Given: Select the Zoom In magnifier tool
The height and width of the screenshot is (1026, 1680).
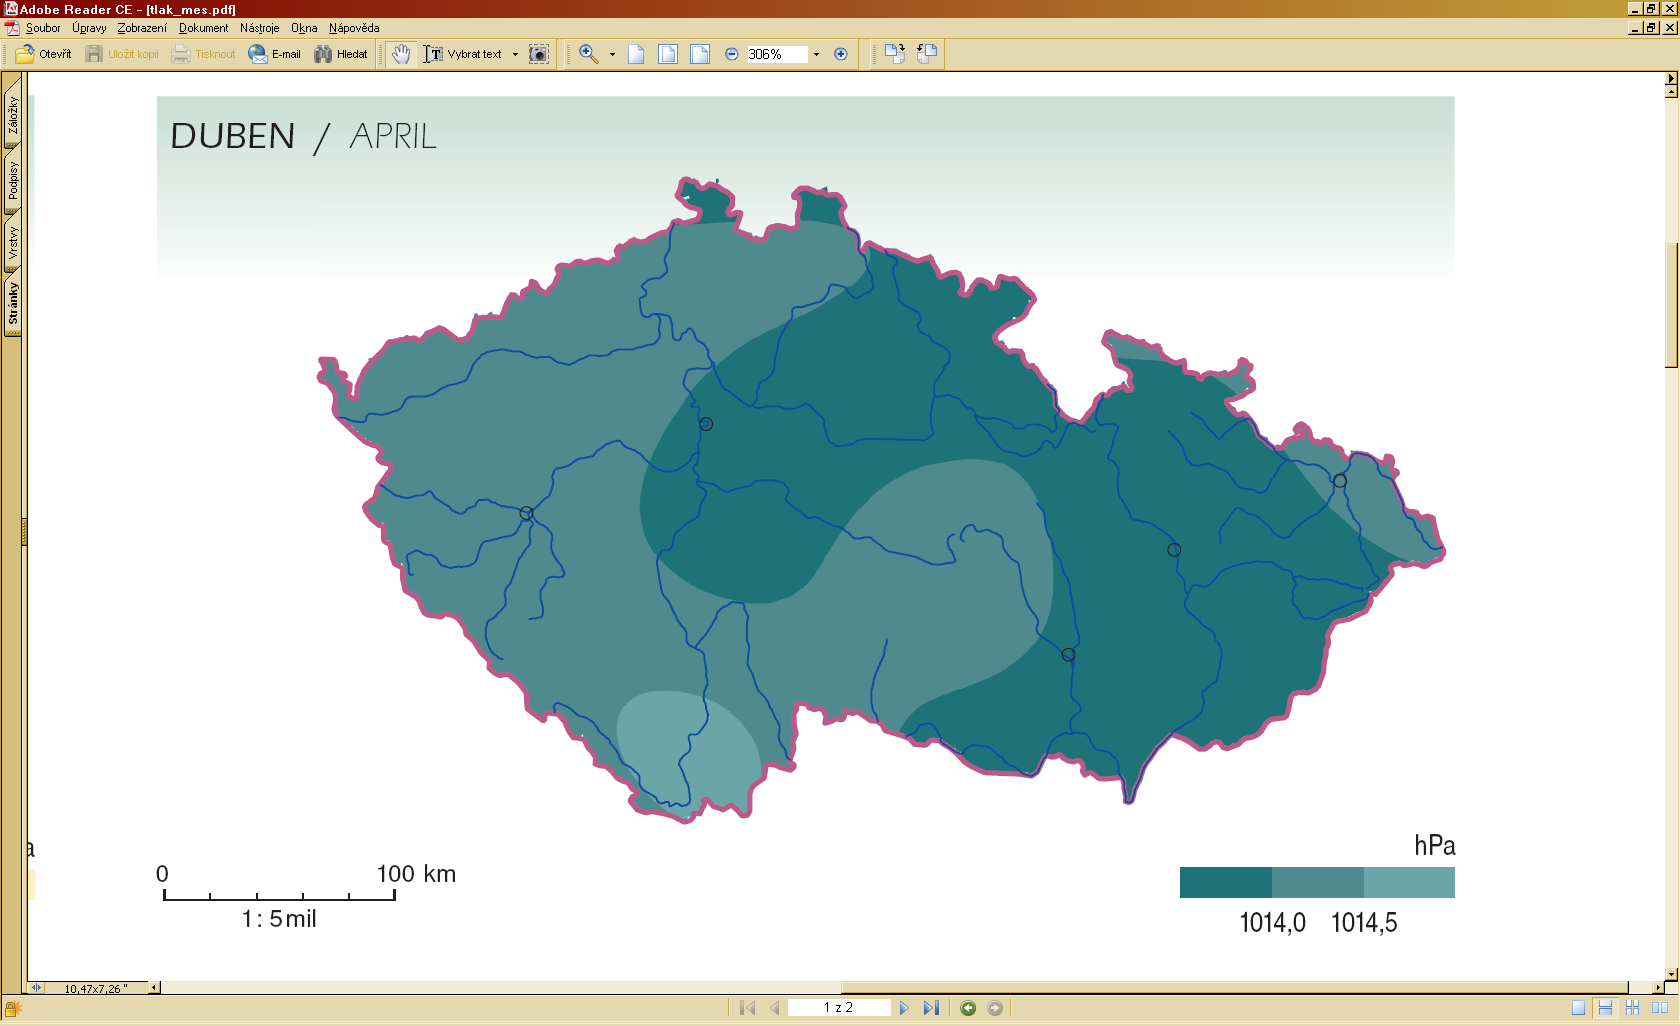Looking at the screenshot, I should point(589,54).
